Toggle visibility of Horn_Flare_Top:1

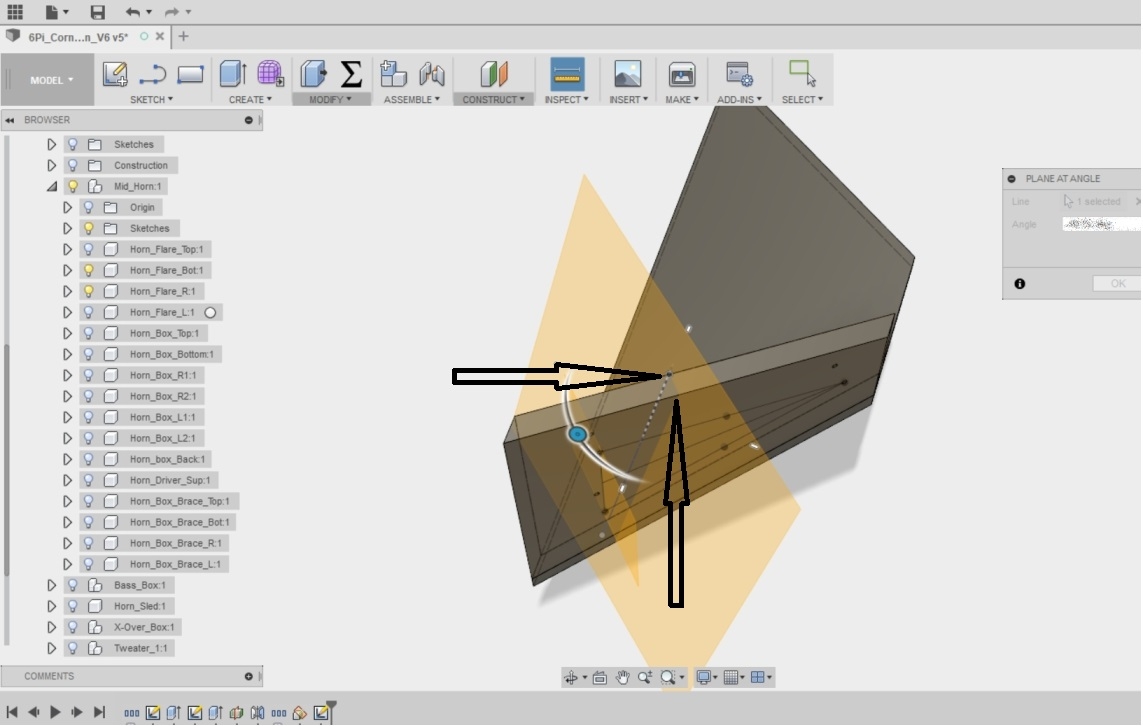88,249
